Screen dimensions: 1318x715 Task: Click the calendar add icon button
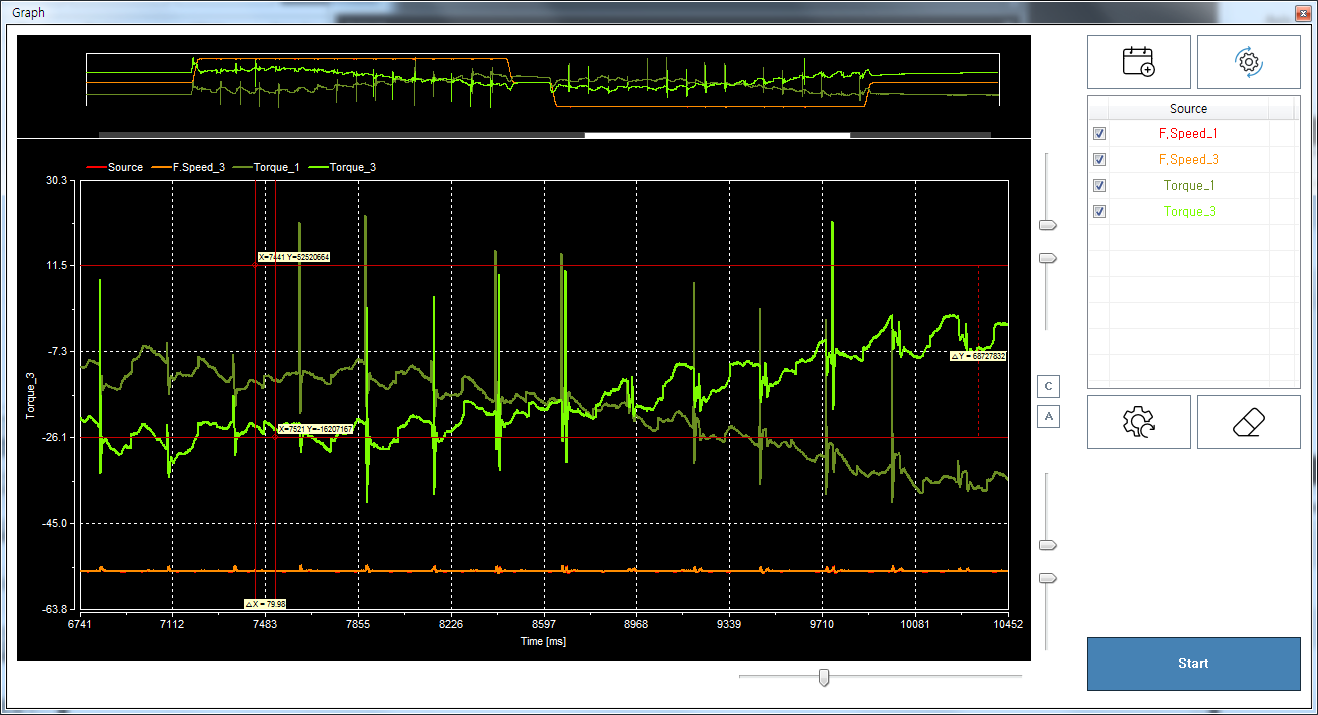pyautogui.click(x=1138, y=62)
